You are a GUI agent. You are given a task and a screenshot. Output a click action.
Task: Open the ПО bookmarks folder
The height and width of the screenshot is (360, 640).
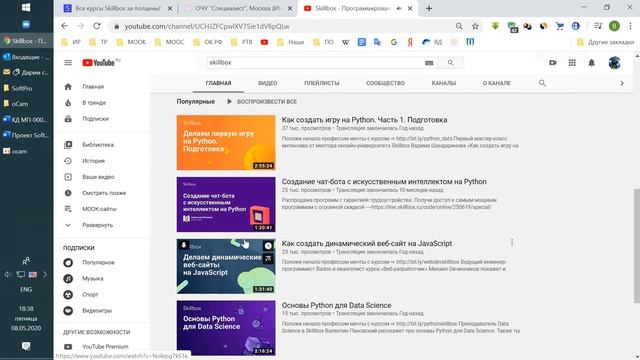(x=323, y=42)
